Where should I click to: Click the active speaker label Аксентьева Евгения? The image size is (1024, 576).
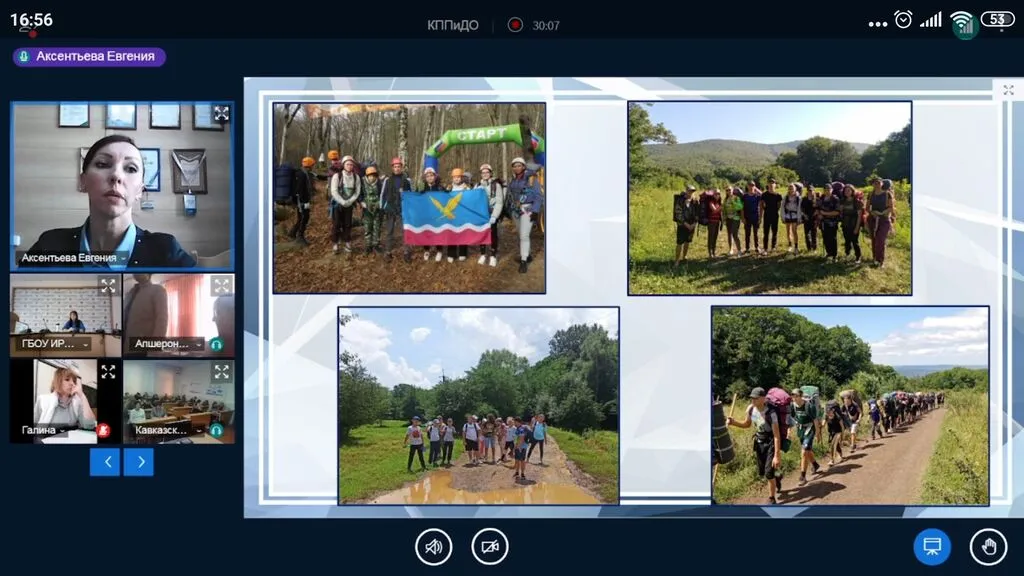coord(89,57)
